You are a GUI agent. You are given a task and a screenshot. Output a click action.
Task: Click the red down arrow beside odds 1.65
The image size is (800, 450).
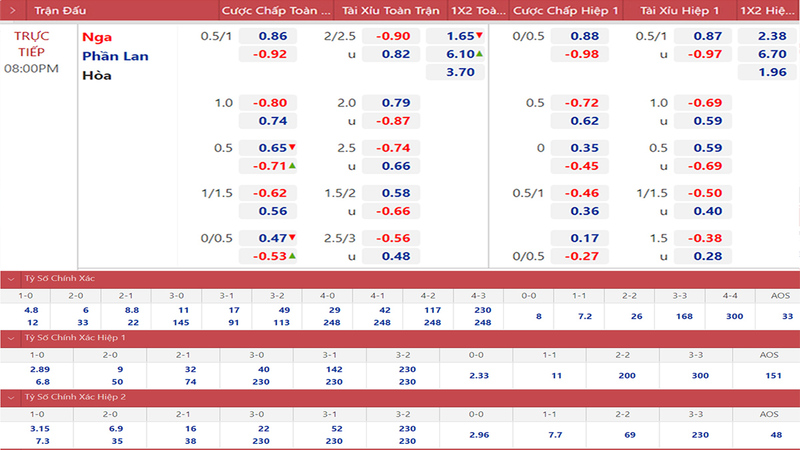(479, 35)
